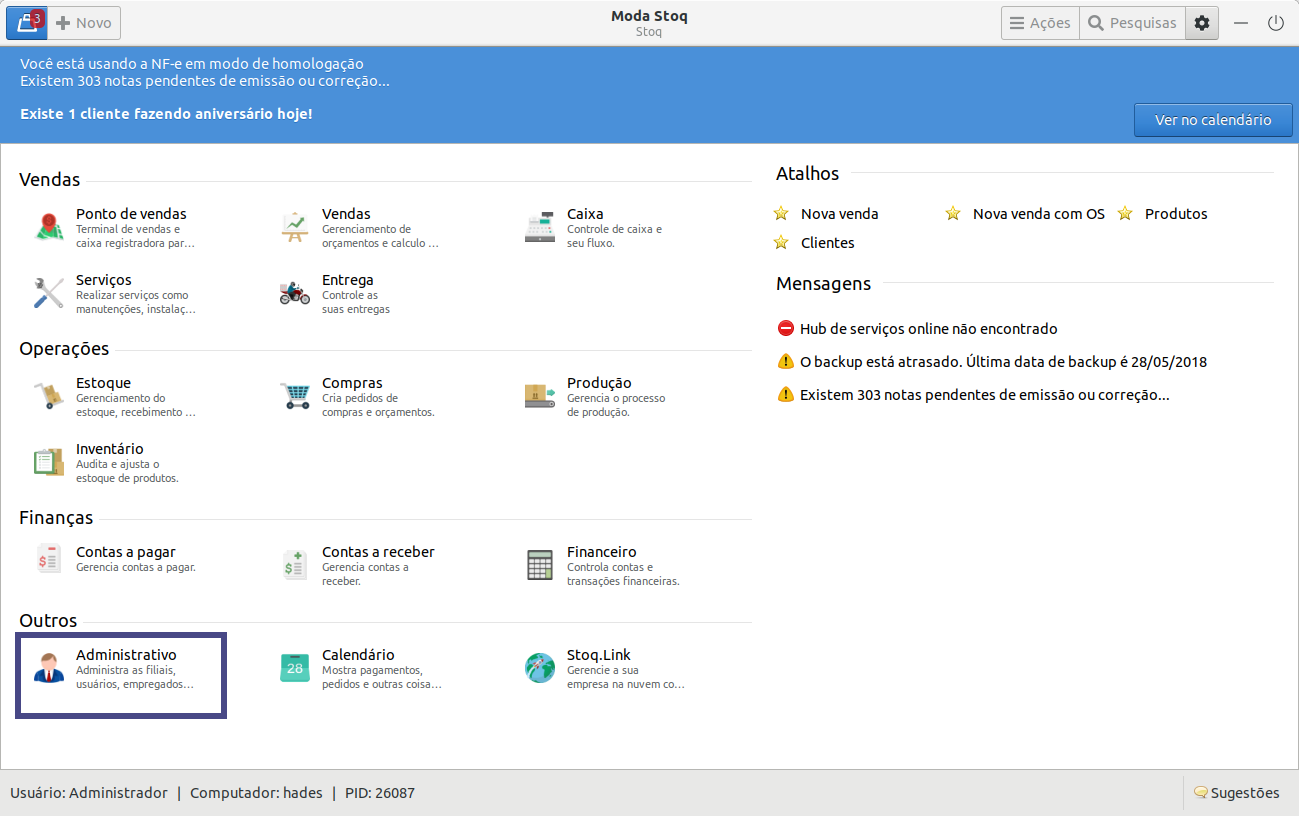1299x816 pixels.
Task: Open the Caixa cash register icon
Action: (540, 228)
